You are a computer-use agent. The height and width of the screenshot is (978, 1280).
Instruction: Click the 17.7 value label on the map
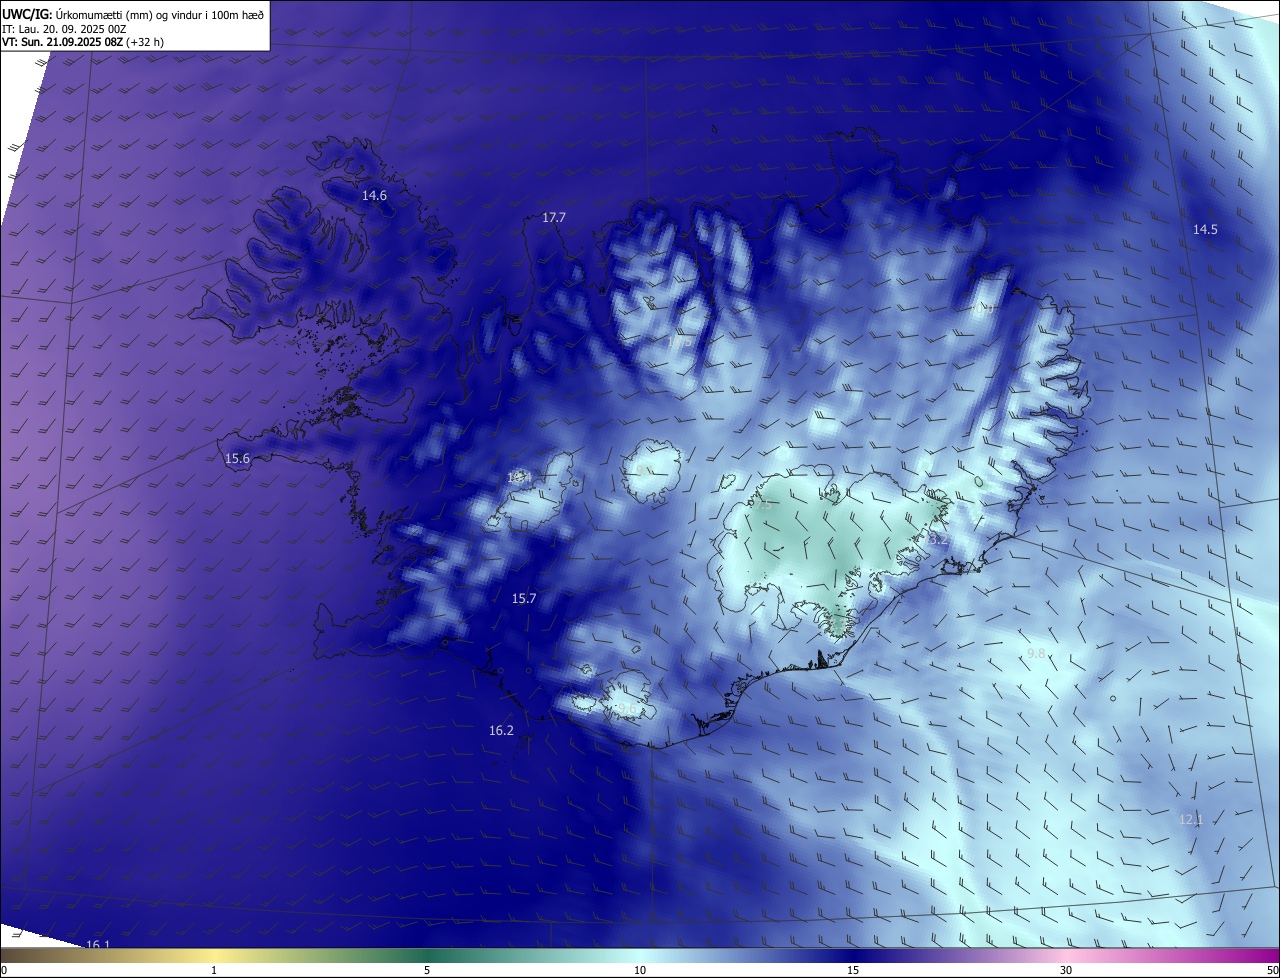tap(554, 217)
